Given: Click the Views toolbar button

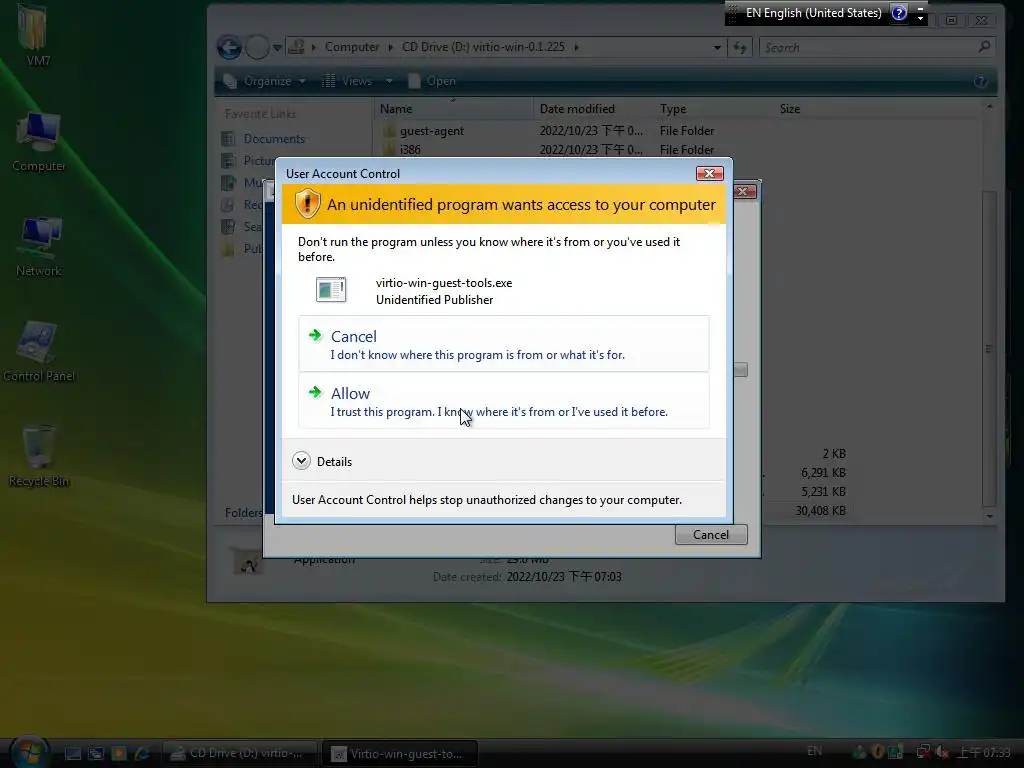Looking at the screenshot, I should [347, 81].
